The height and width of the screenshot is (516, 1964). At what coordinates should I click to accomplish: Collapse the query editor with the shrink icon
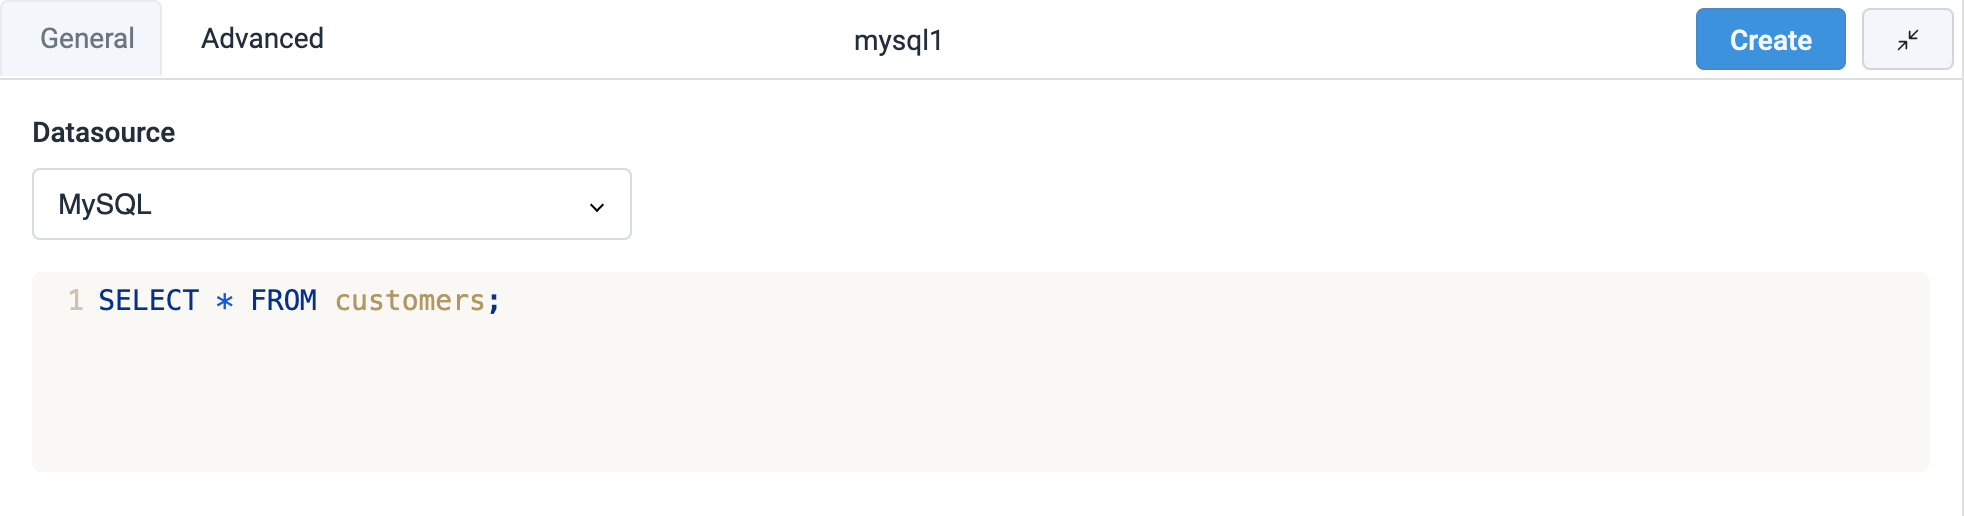(x=1907, y=40)
